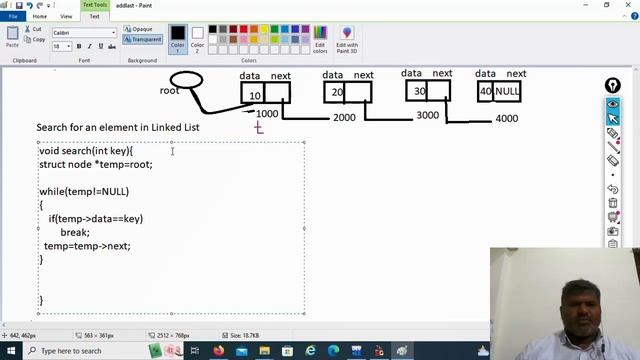
Task: Open the File menu
Action: tap(13, 16)
